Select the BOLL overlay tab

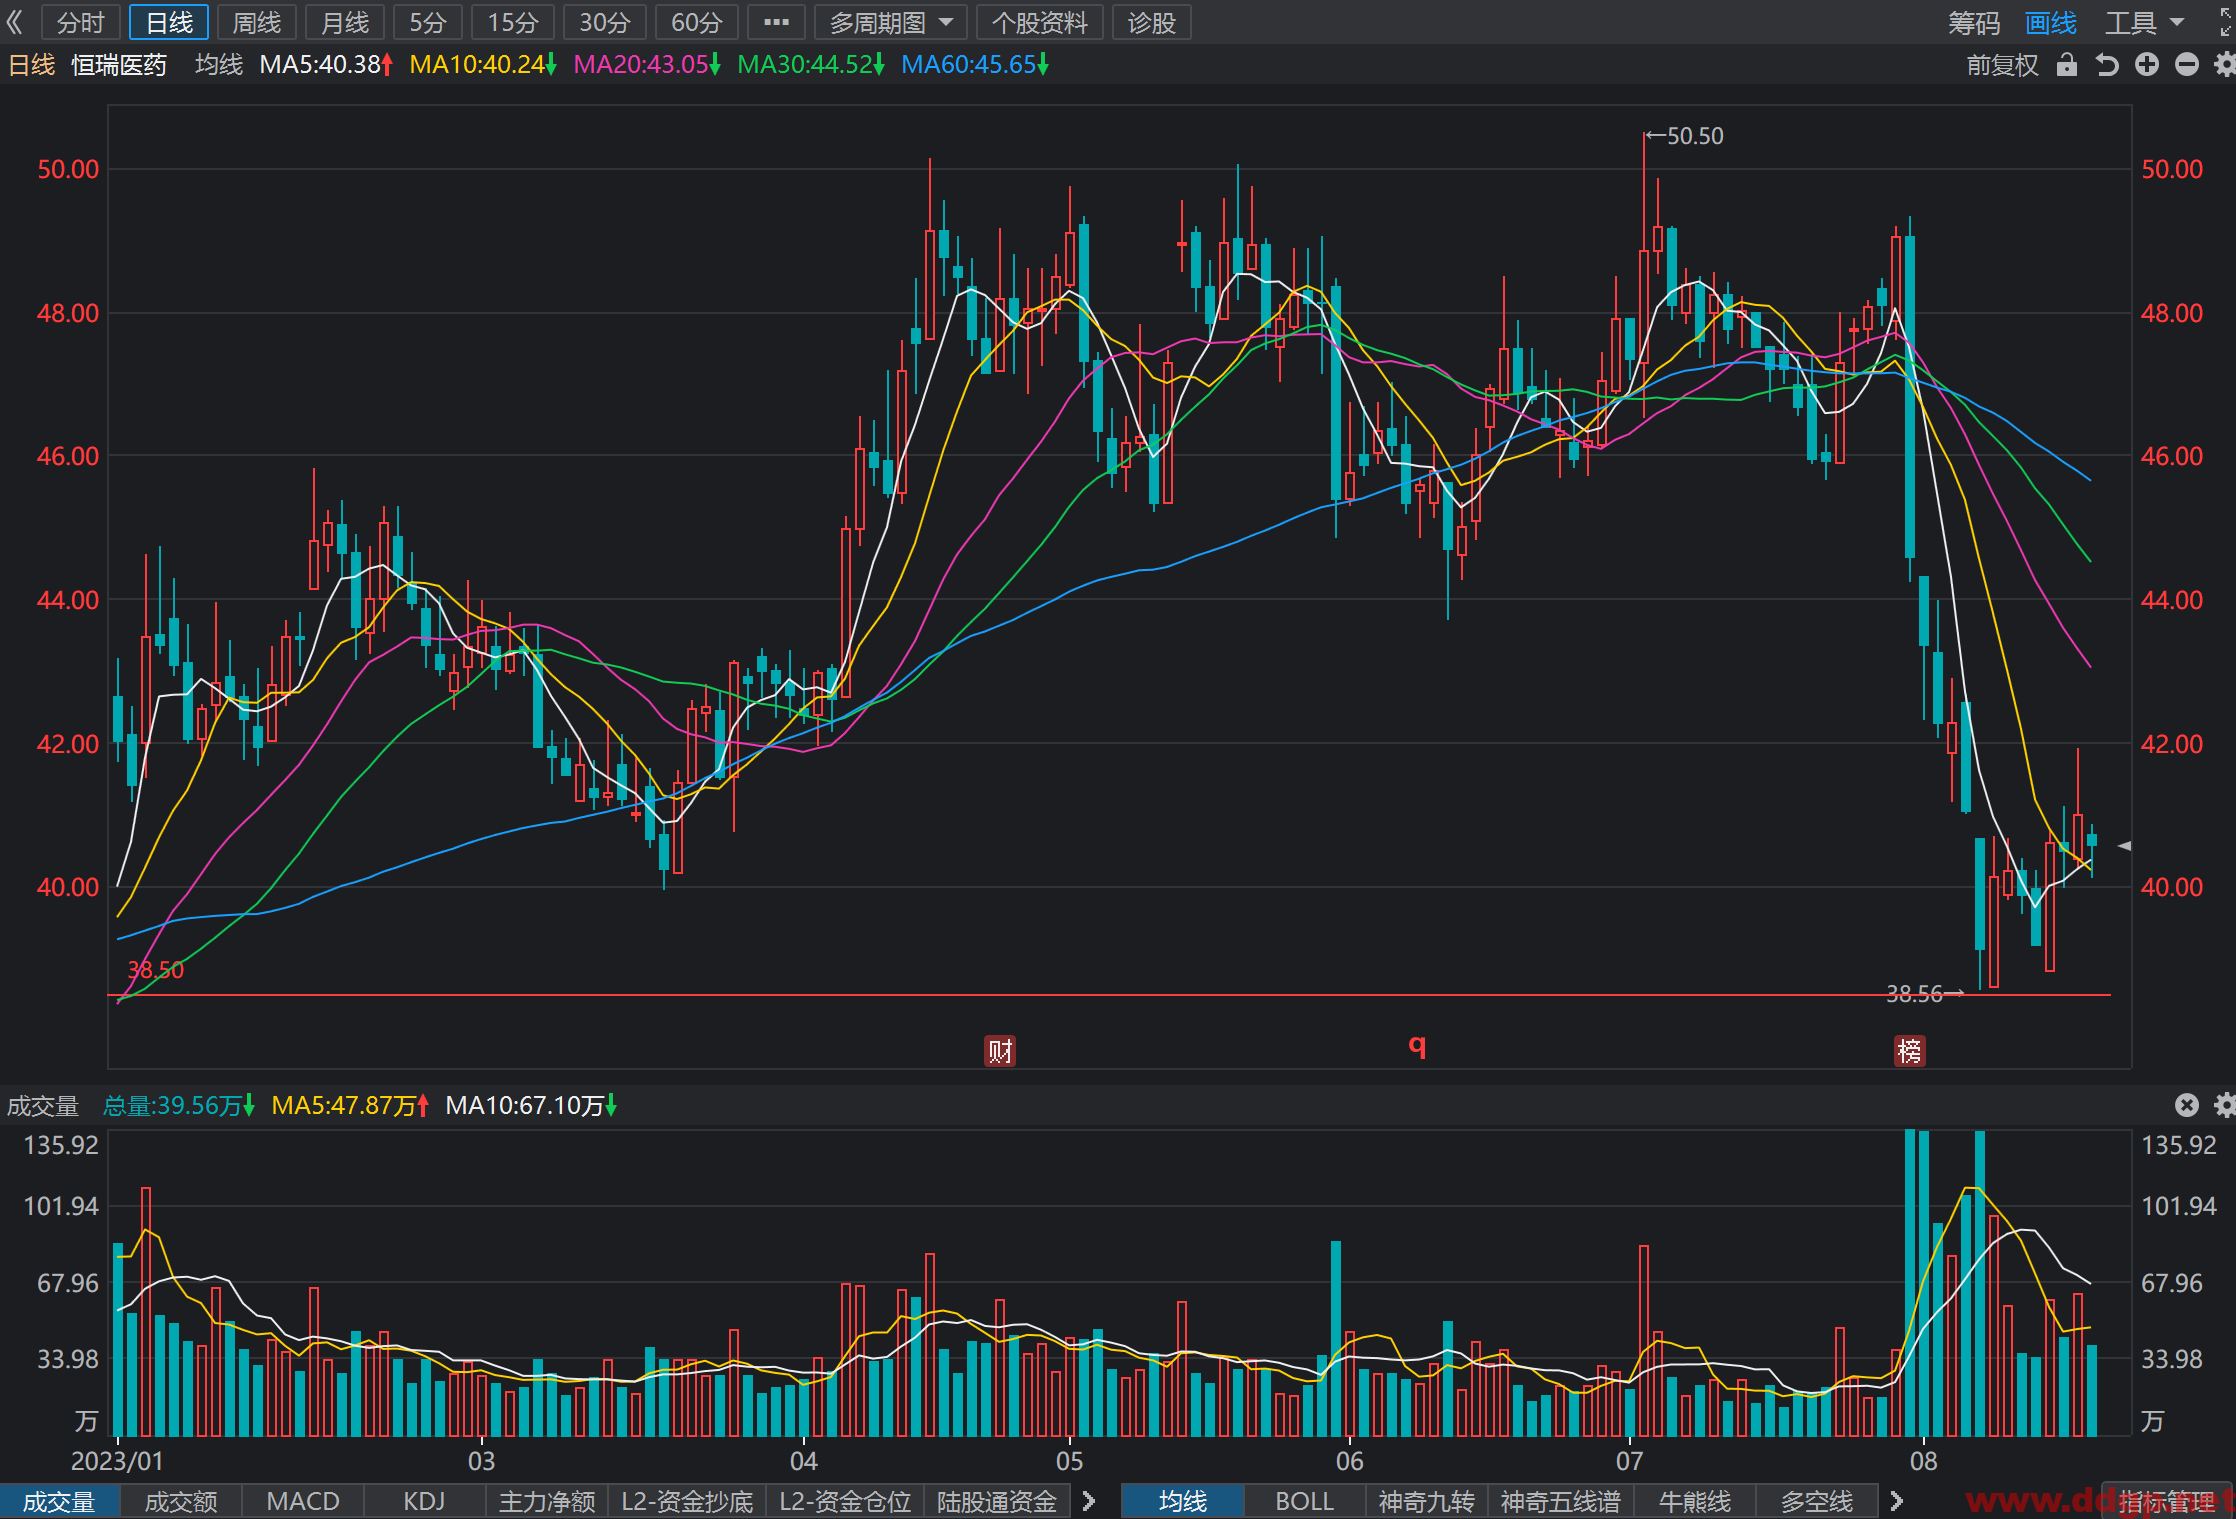coord(1304,1501)
